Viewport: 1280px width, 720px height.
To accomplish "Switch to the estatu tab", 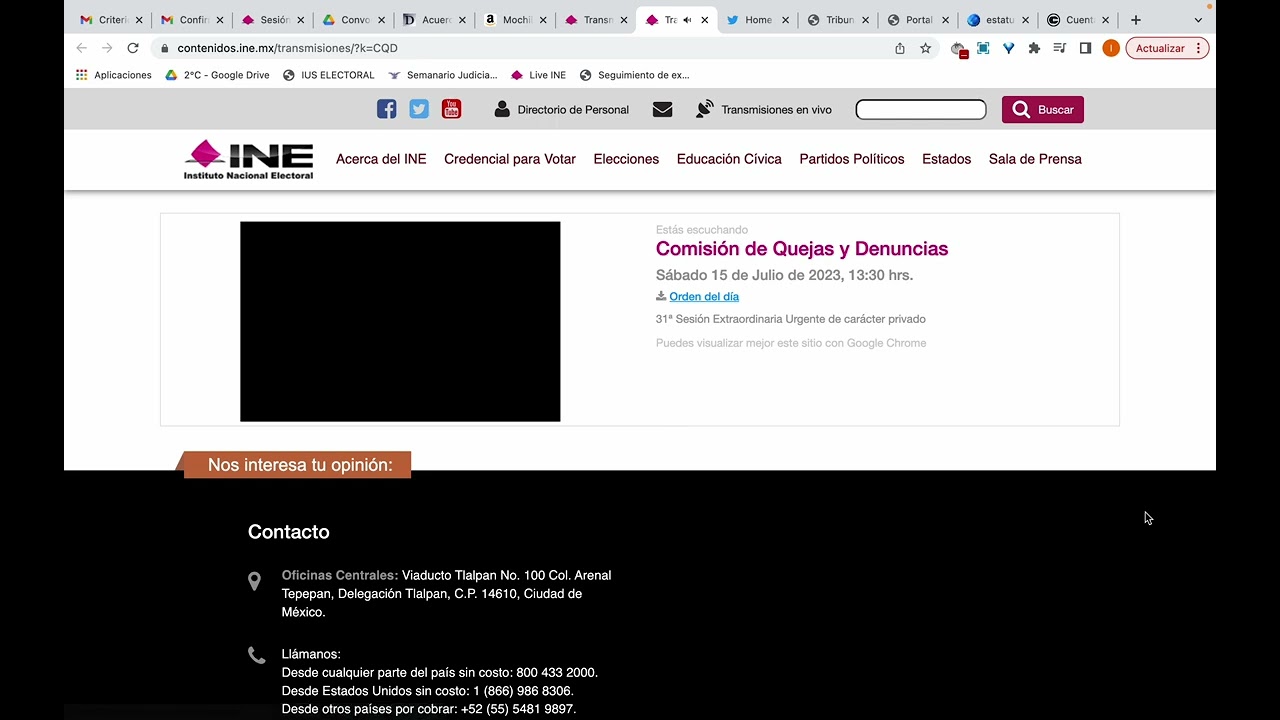I will tap(1000, 20).
